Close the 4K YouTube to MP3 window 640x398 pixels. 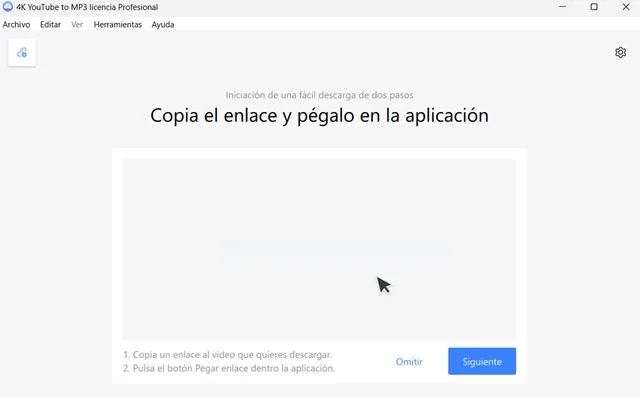click(625, 7)
